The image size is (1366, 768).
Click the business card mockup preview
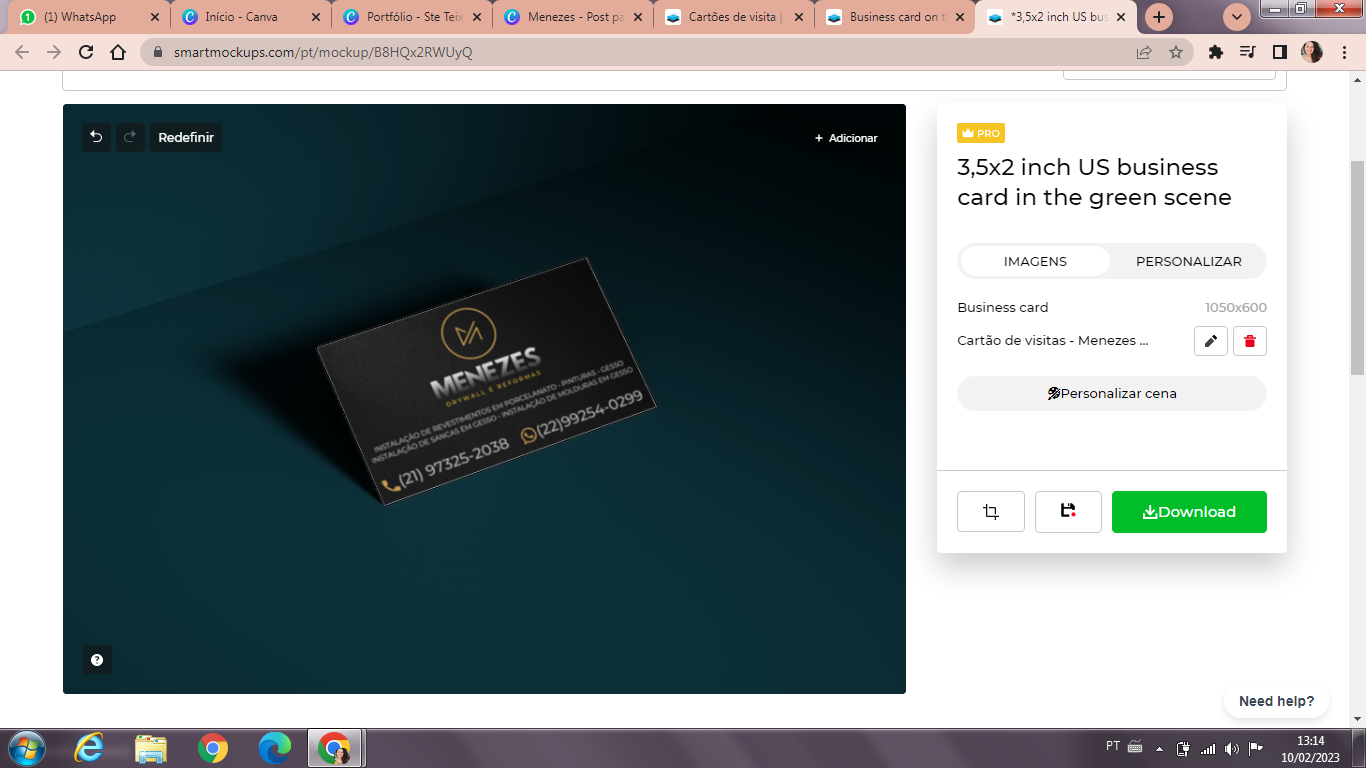[x=487, y=381]
